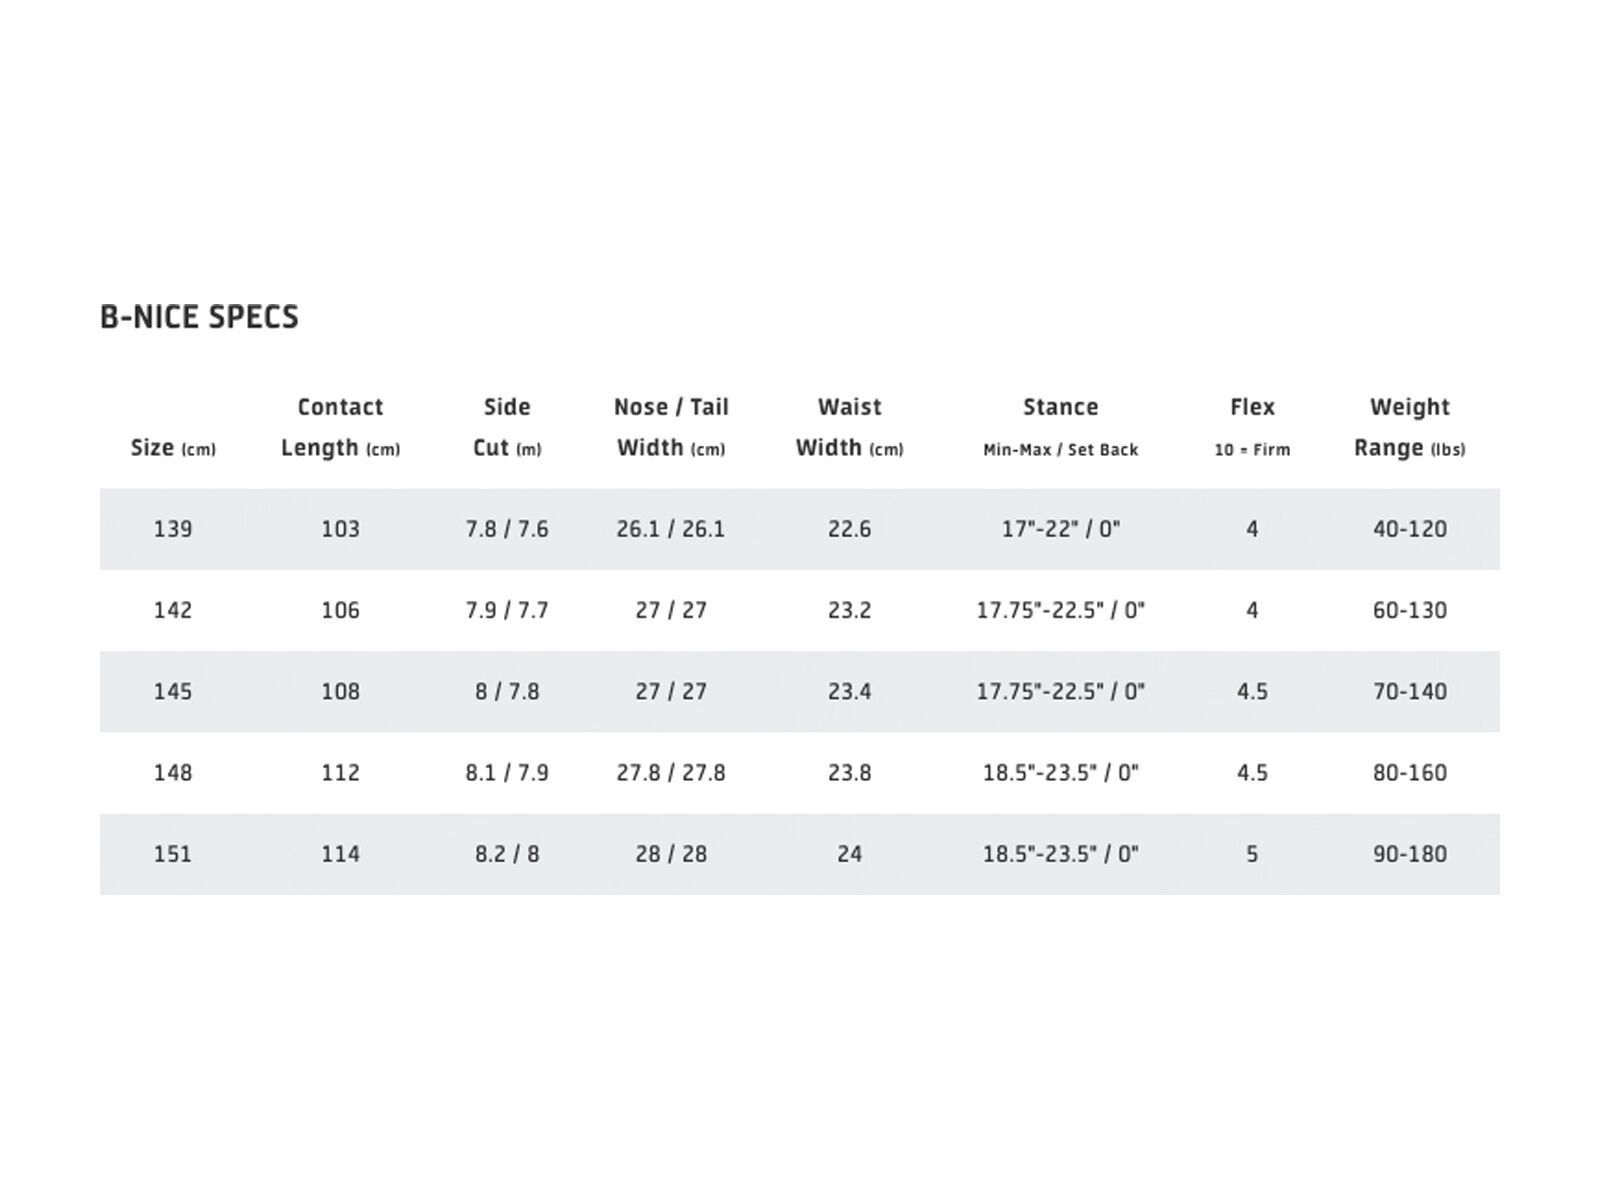
Task: Click the 8.2 / 8 side cut value
Action: click(x=507, y=854)
